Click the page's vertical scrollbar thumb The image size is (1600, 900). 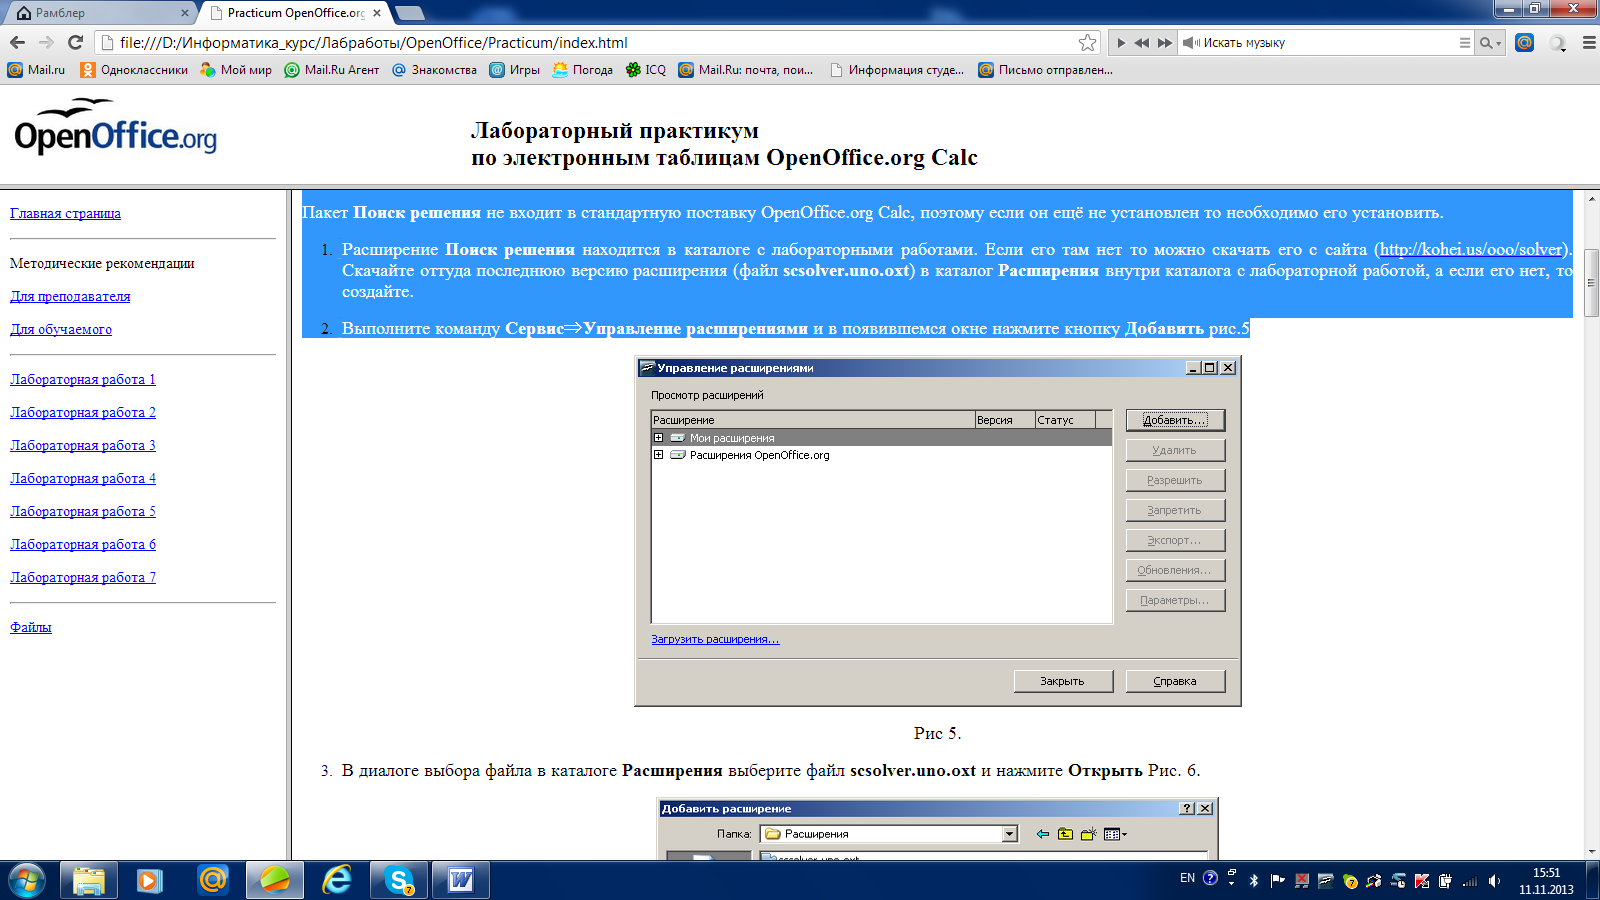1591,283
